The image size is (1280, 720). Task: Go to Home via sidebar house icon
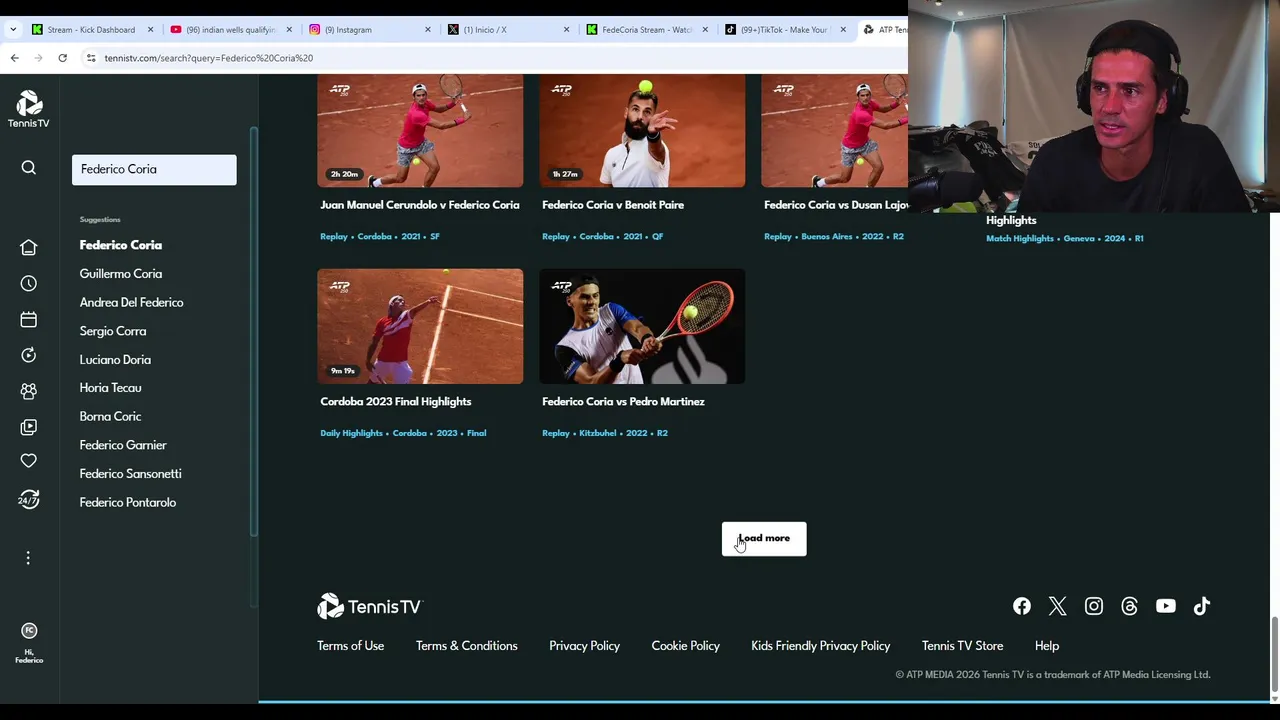tap(29, 247)
